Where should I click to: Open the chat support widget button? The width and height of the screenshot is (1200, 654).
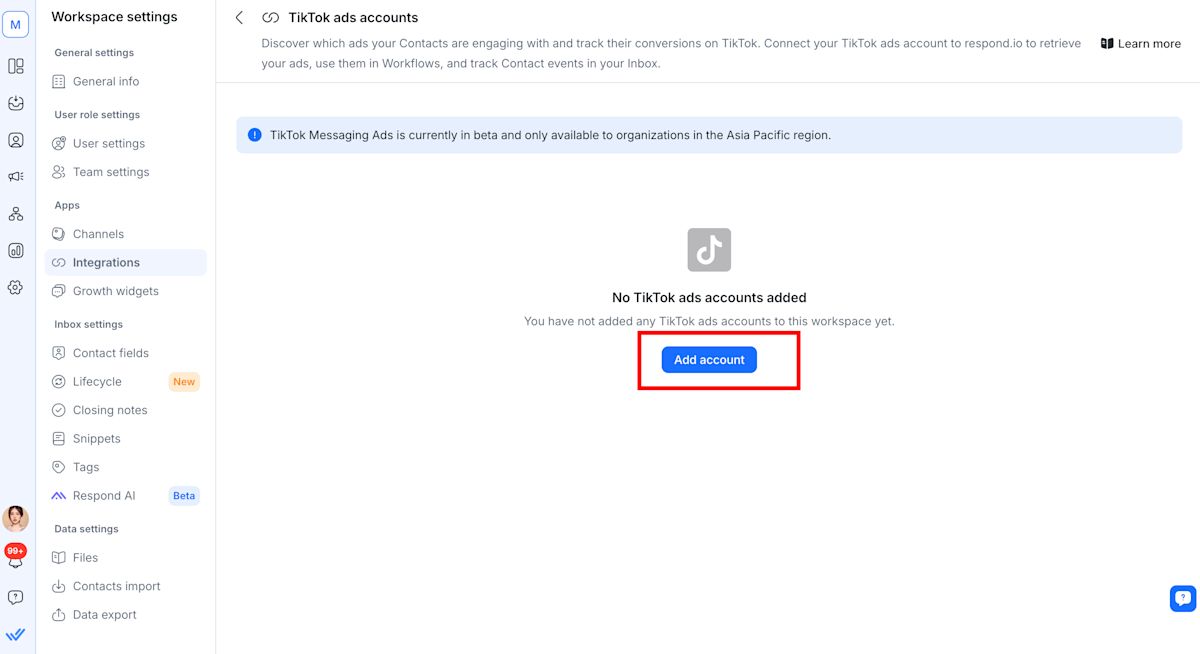pos(1183,598)
